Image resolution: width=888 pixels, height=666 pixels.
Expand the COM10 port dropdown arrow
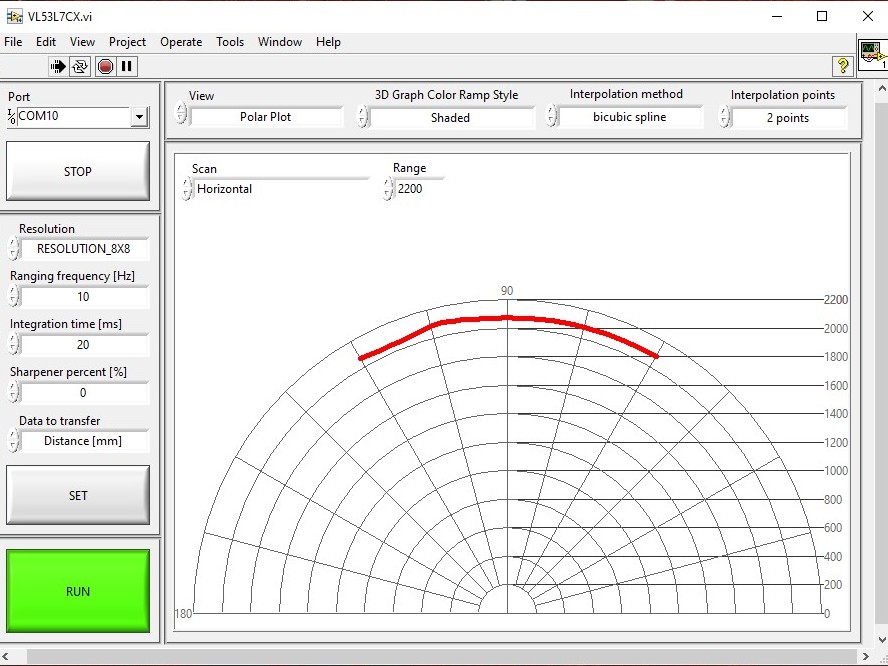click(139, 117)
